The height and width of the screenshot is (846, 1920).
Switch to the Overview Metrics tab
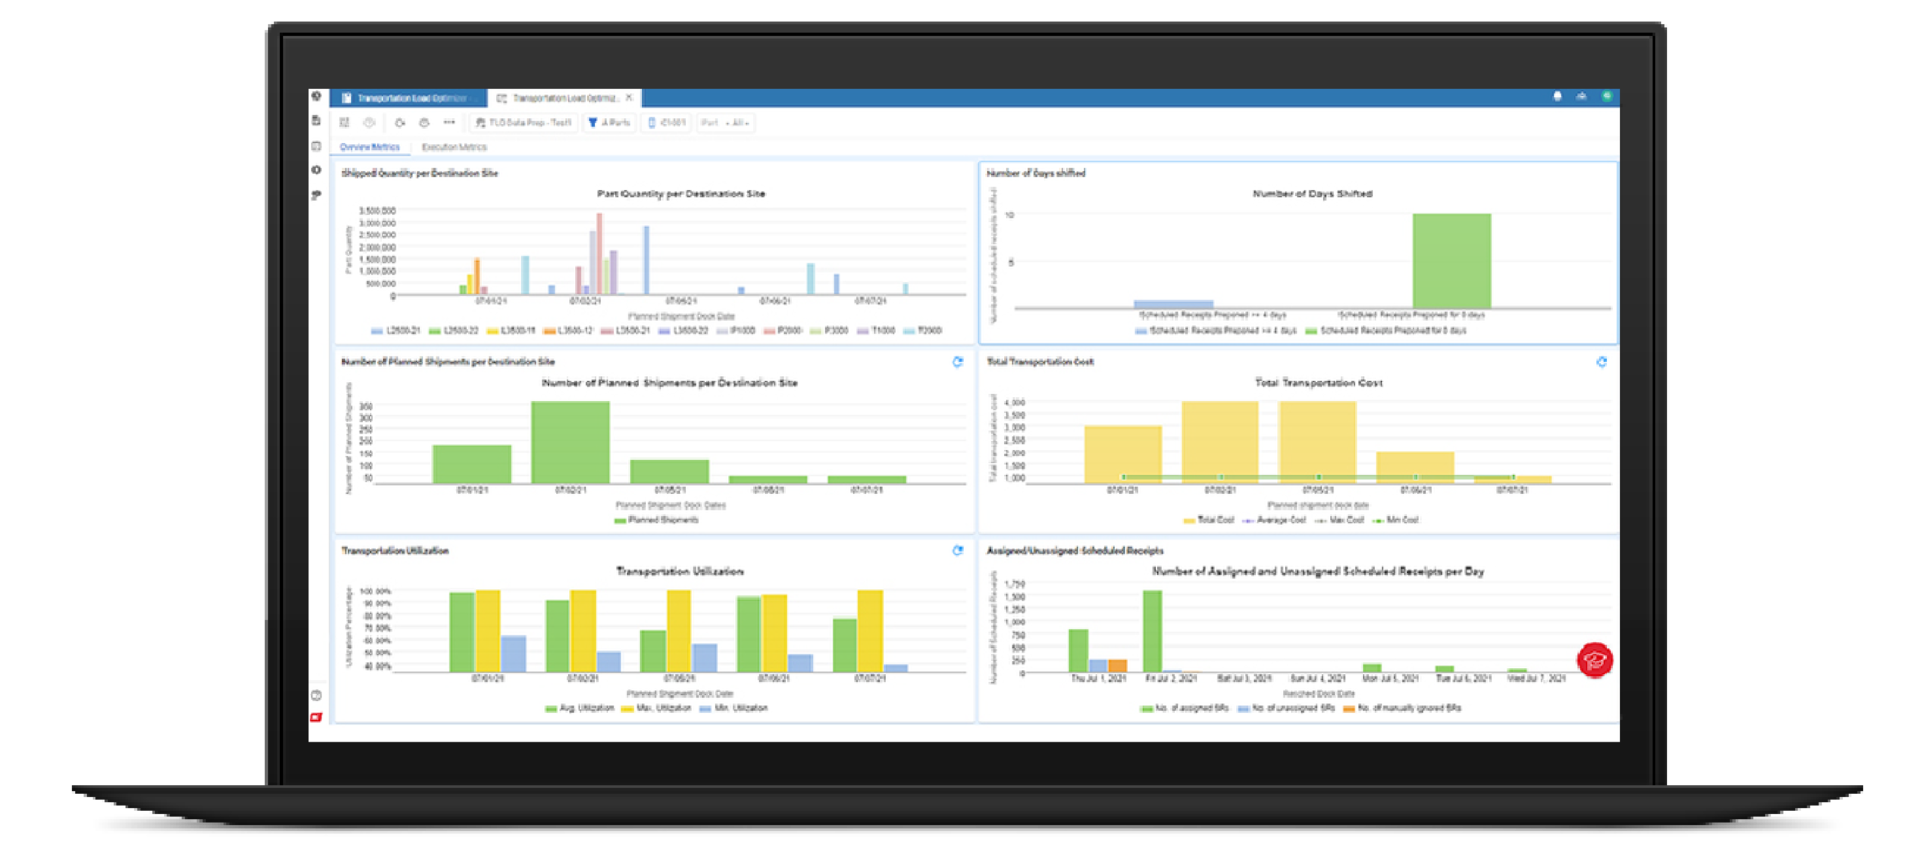point(369,147)
